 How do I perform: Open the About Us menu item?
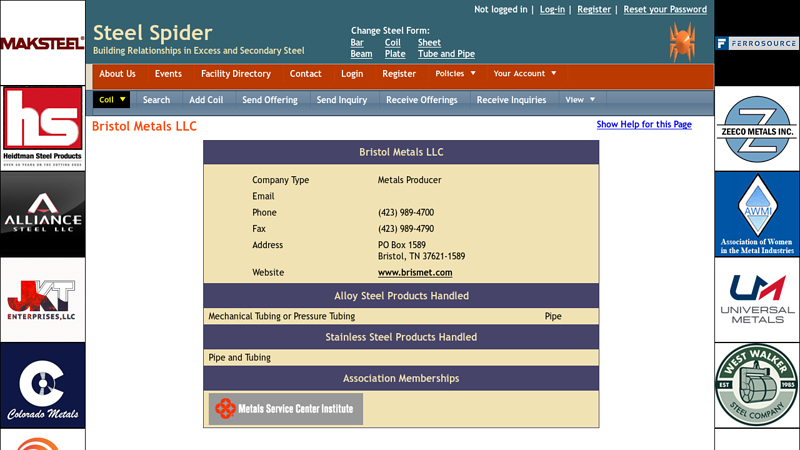(x=117, y=73)
